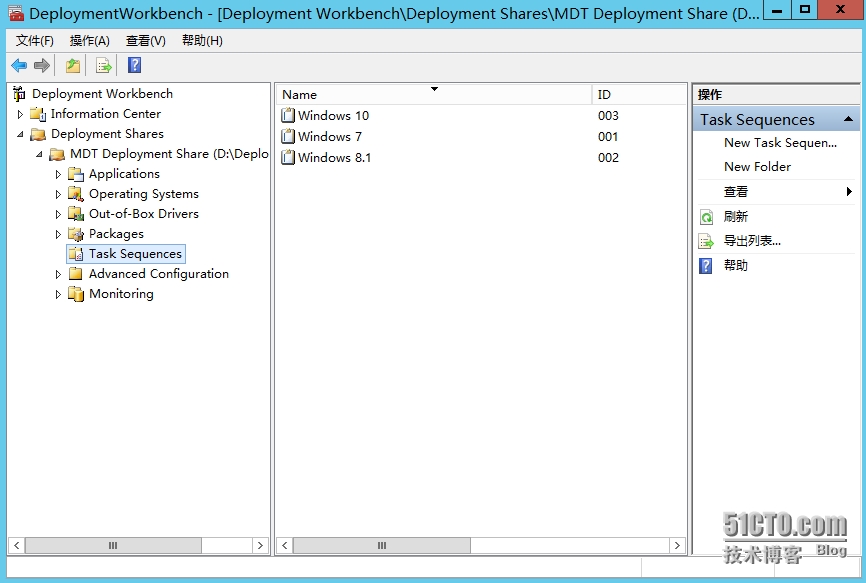
Task: Select Operating Systems tree label
Action: 144,194
